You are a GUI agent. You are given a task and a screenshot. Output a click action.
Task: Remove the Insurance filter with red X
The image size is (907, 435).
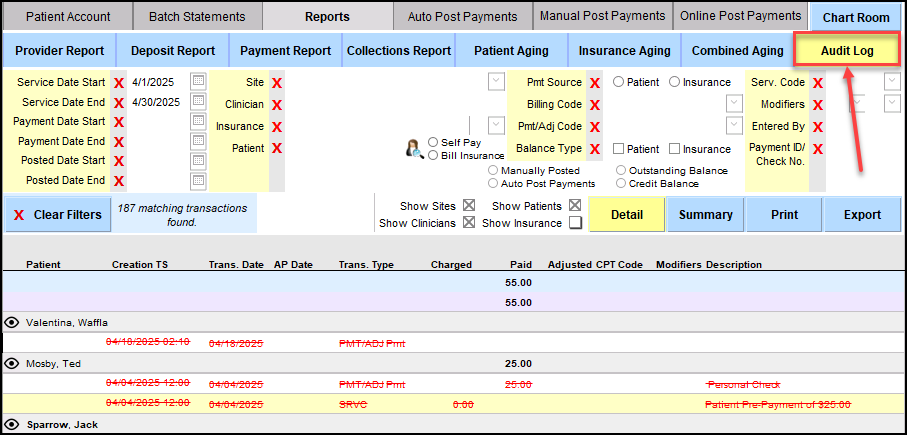click(x=277, y=127)
